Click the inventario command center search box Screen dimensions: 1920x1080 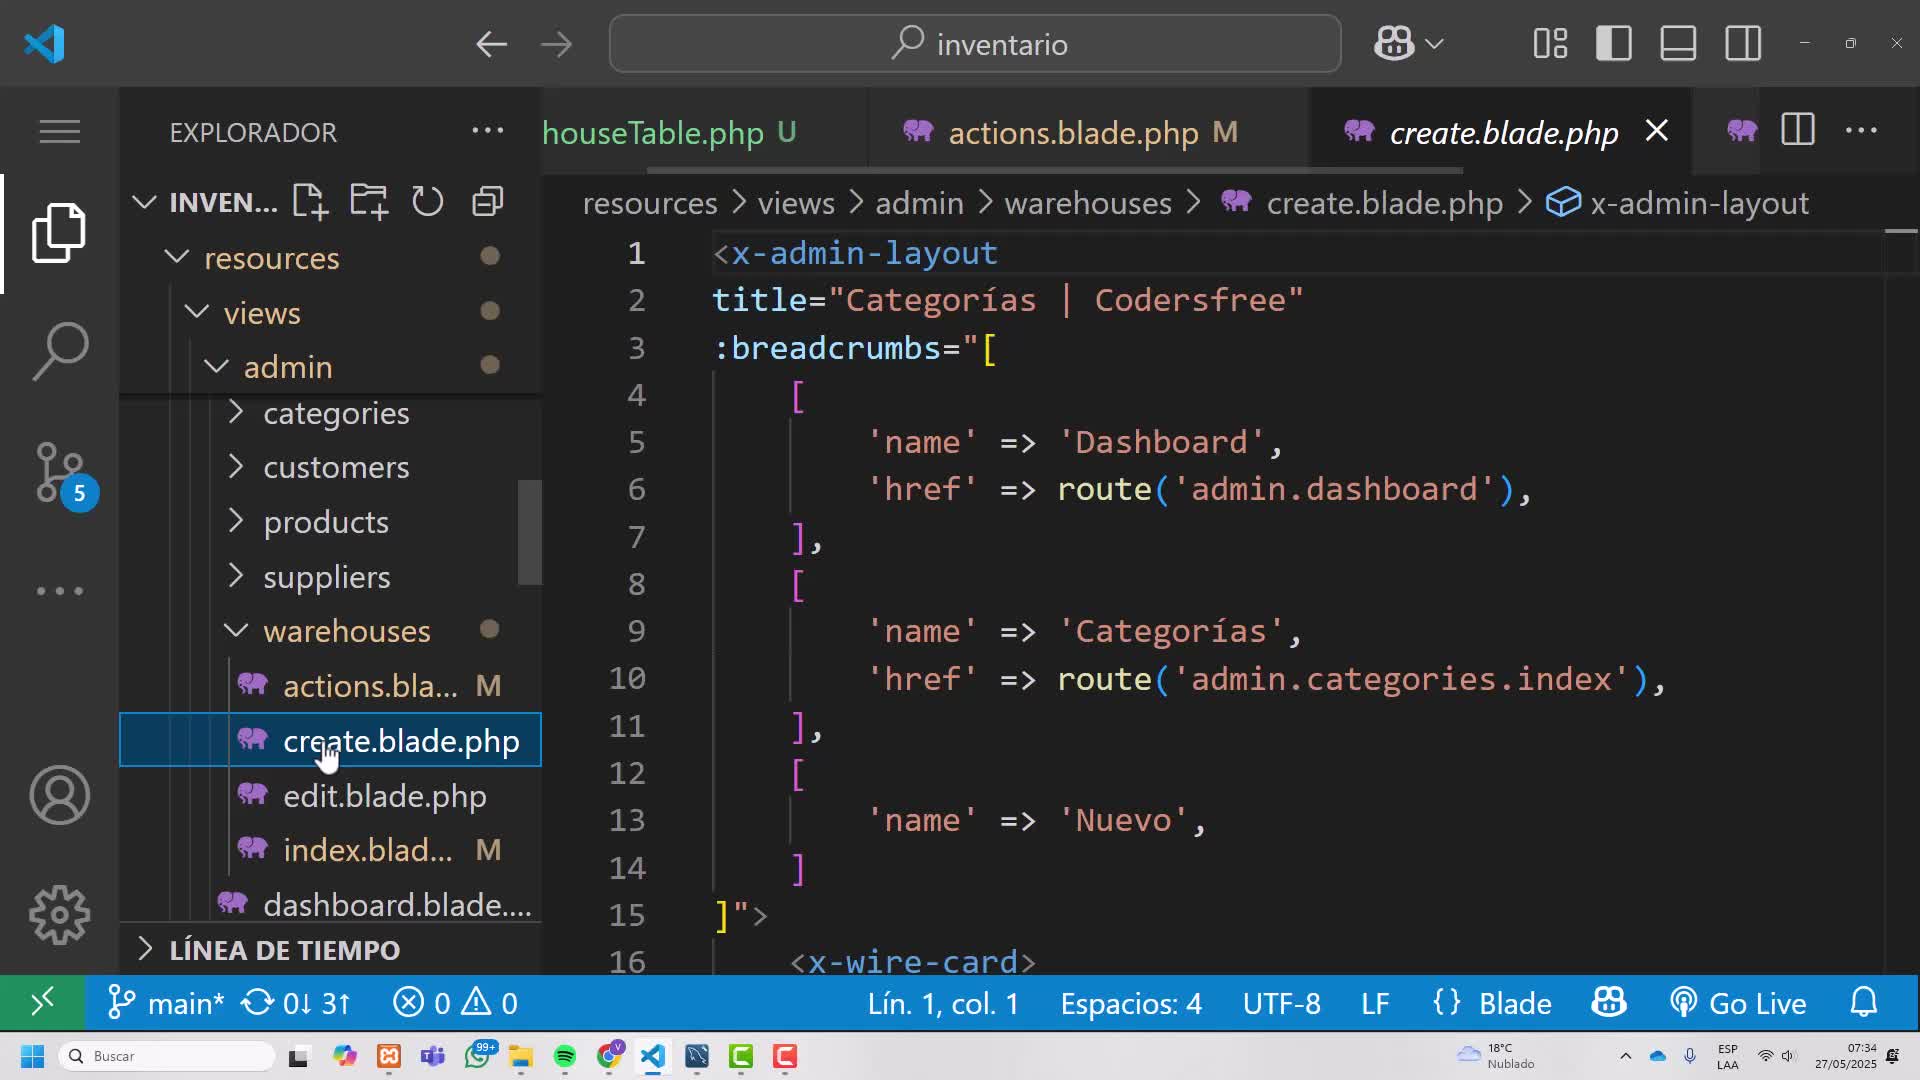point(975,44)
